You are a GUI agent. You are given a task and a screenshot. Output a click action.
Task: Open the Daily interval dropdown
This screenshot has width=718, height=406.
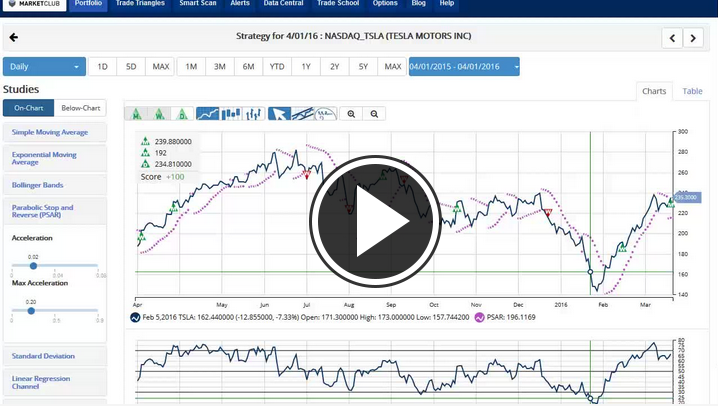(x=44, y=67)
